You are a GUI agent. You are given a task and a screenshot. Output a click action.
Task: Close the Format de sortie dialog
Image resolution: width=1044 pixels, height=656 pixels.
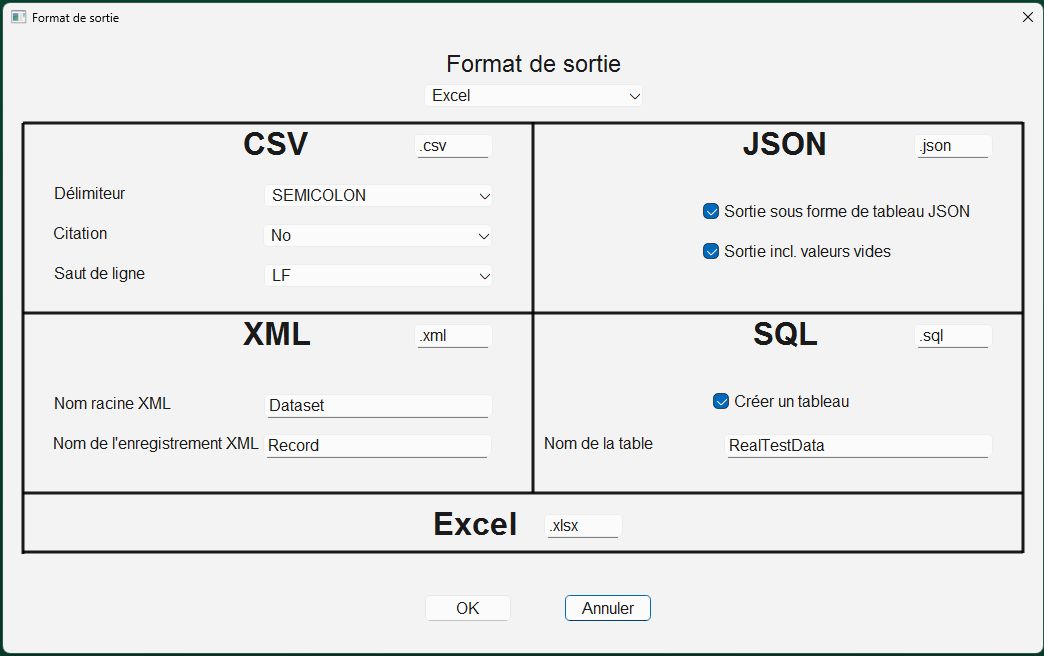pos(1027,17)
